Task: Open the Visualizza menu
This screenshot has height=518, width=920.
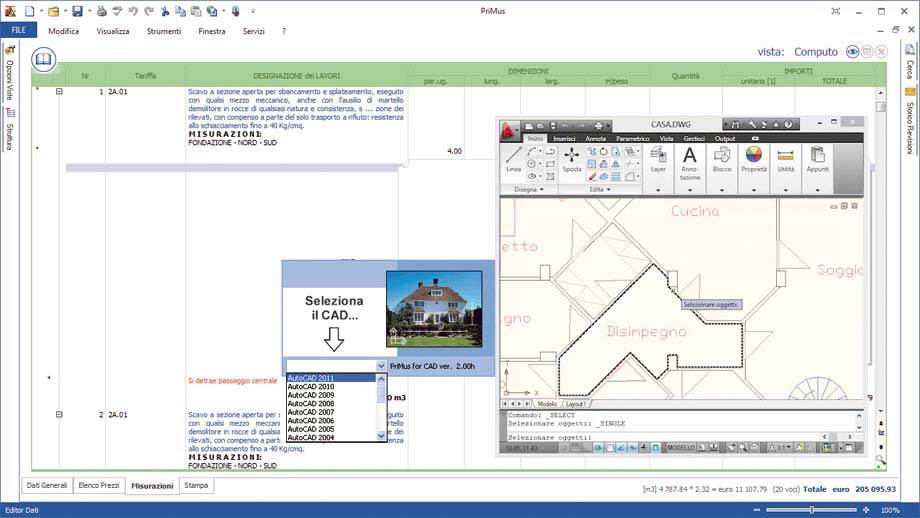Action: click(x=113, y=31)
